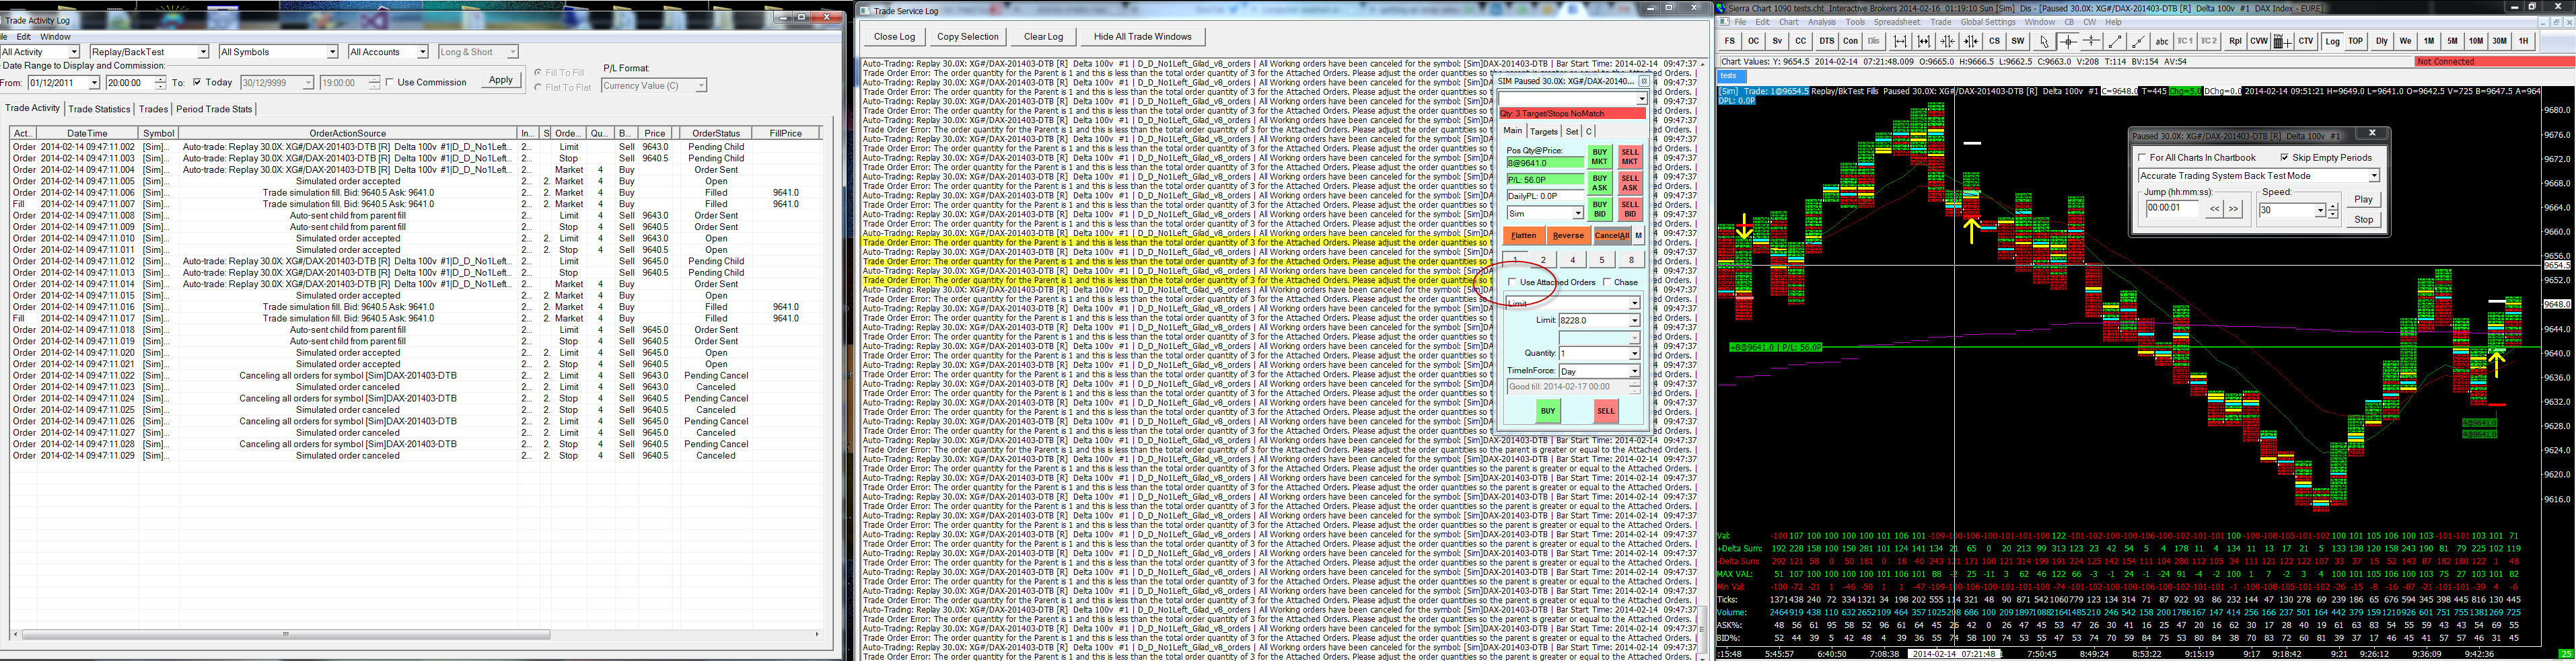The width and height of the screenshot is (2576, 661).
Task: Click the Clear Log button
Action: tap(1043, 37)
